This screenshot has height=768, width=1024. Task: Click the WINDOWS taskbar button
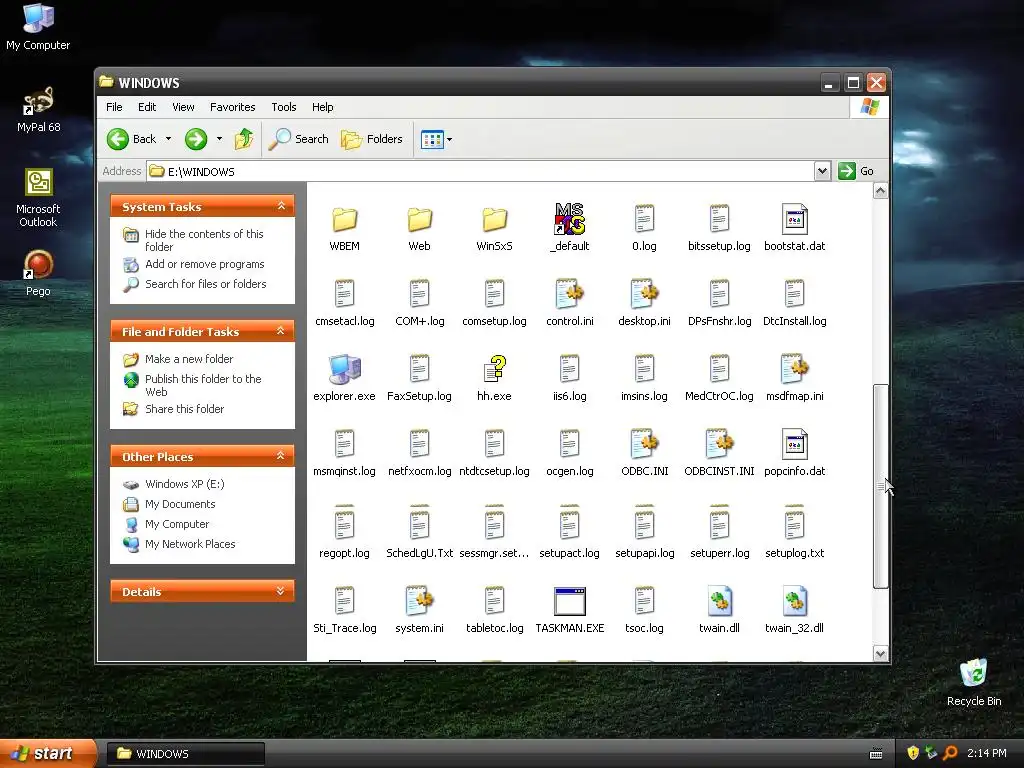pyautogui.click(x=185, y=754)
